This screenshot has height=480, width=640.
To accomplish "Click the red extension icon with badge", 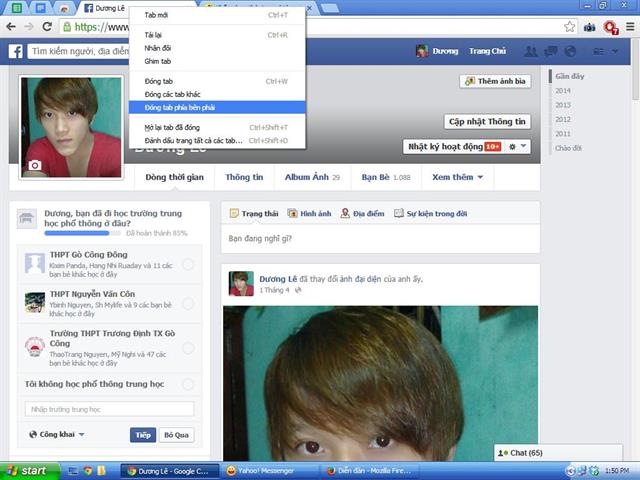I will [611, 28].
